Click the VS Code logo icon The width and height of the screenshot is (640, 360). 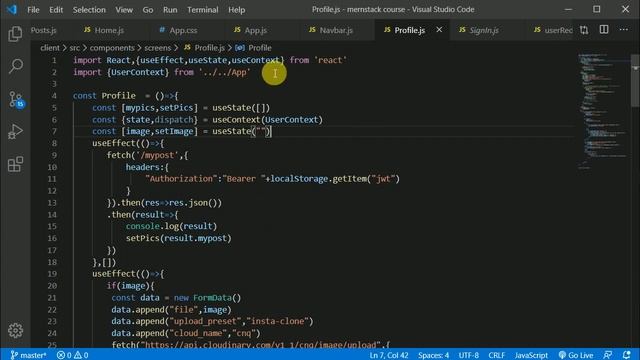(12, 9)
